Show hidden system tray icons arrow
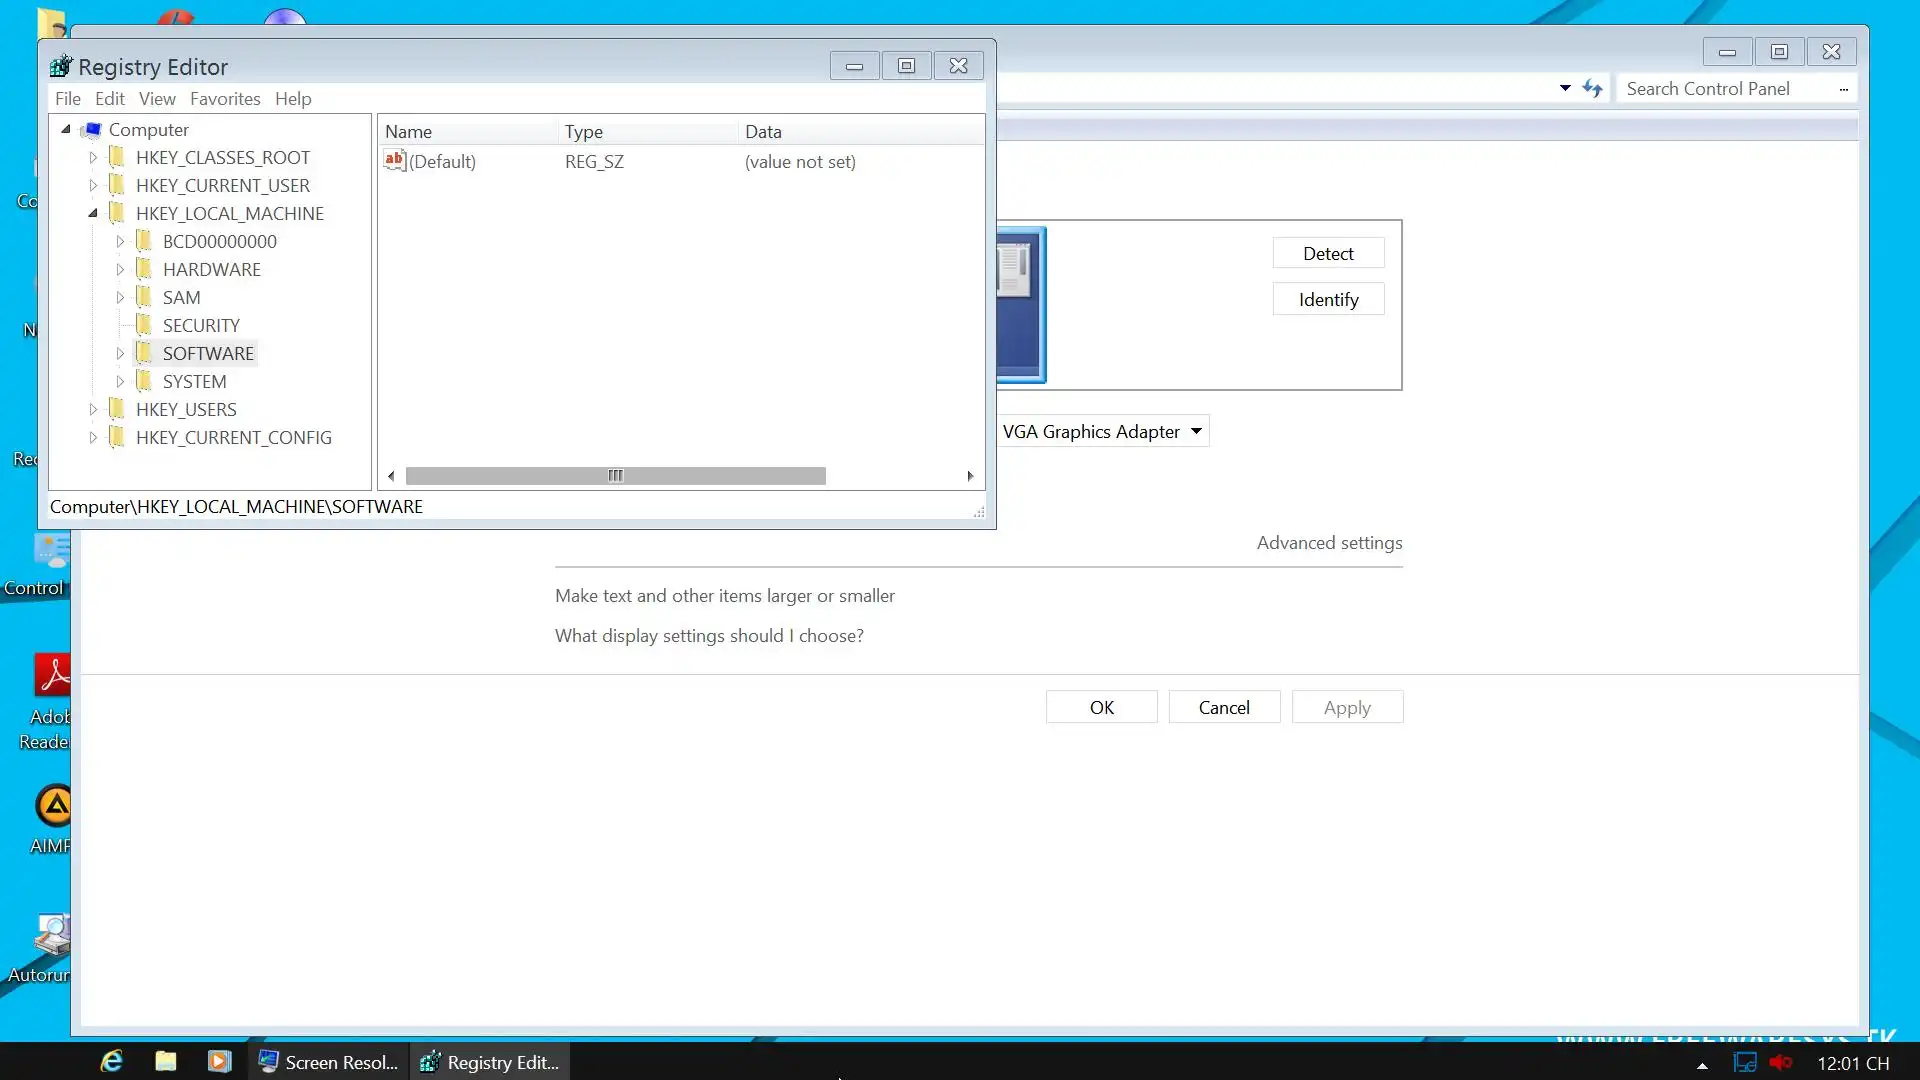Viewport: 1920px width, 1080px height. 1702,1065
